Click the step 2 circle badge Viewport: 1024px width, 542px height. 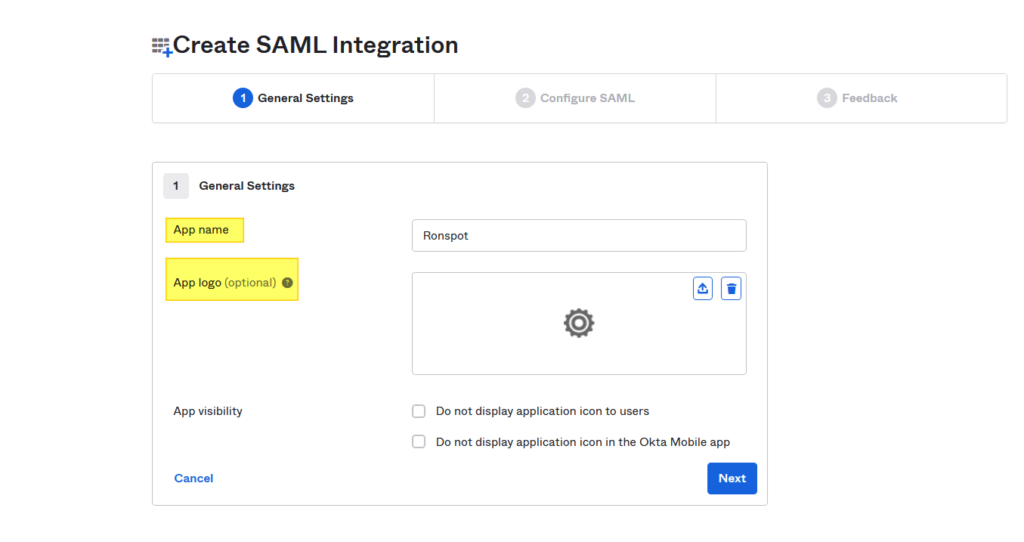[525, 98]
